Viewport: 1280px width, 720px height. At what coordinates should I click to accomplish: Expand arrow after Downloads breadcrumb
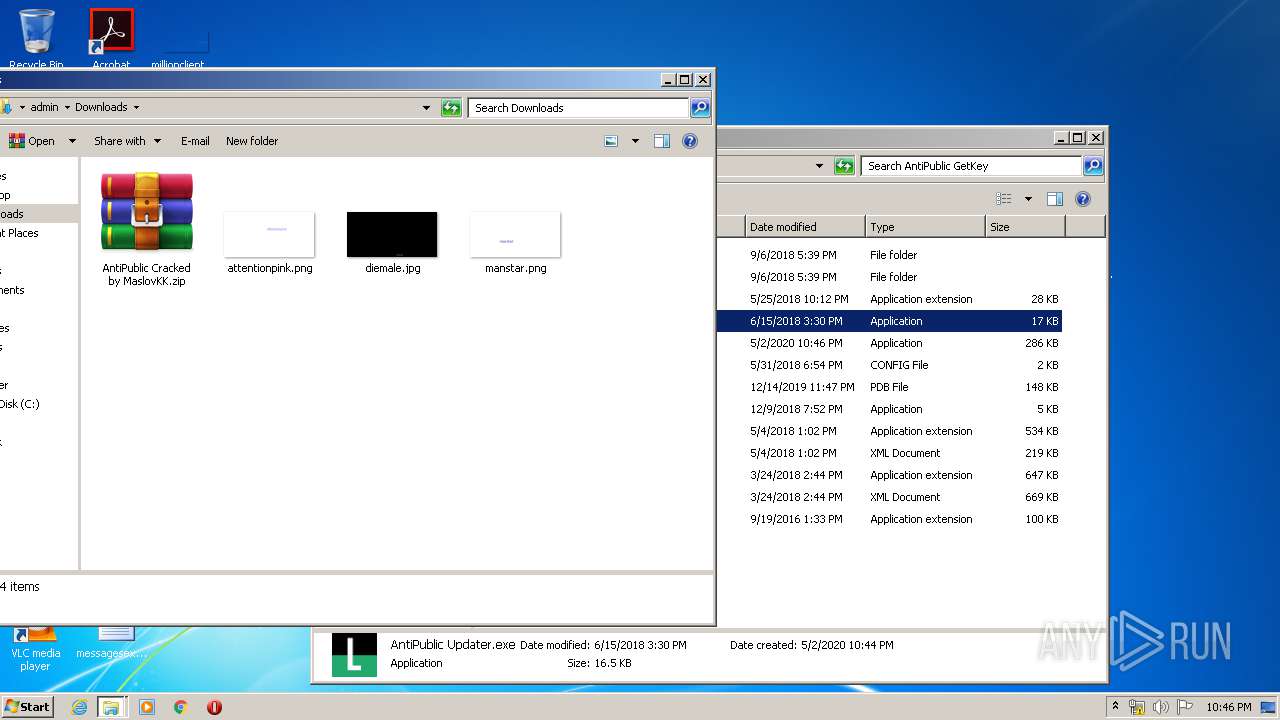click(136, 107)
